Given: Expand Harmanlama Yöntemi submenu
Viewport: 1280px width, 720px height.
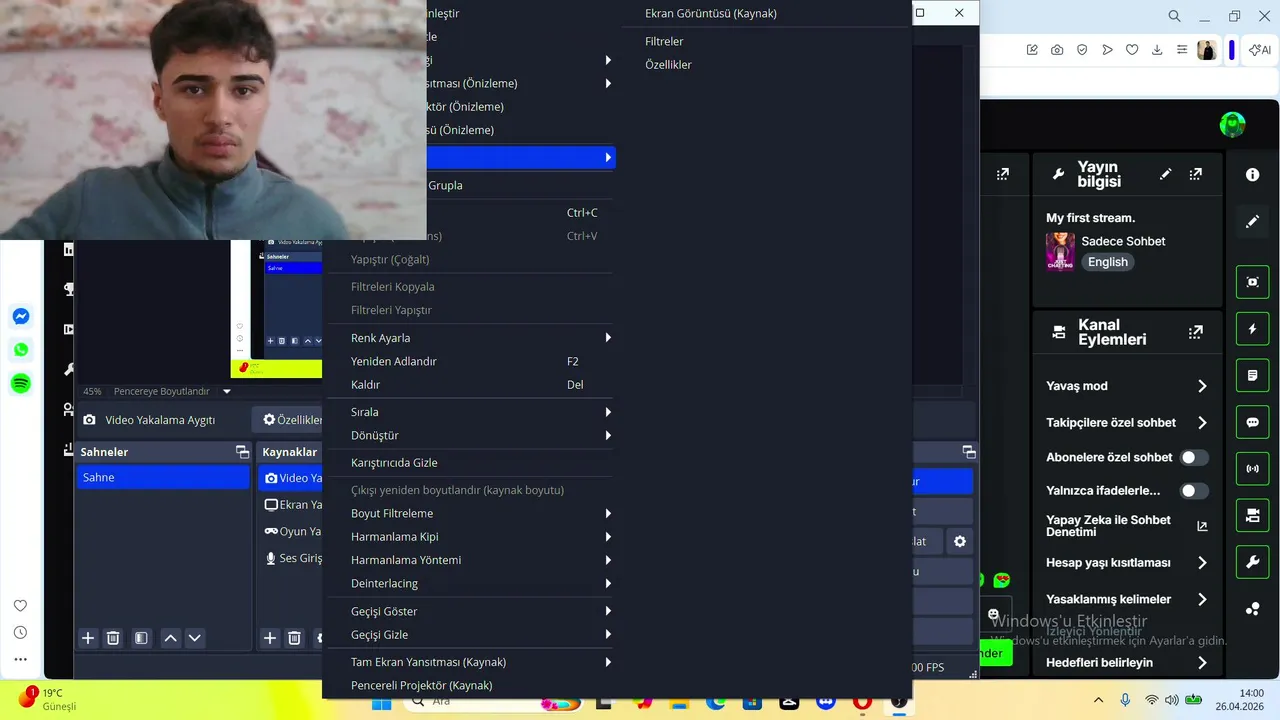Looking at the screenshot, I should coord(470,560).
